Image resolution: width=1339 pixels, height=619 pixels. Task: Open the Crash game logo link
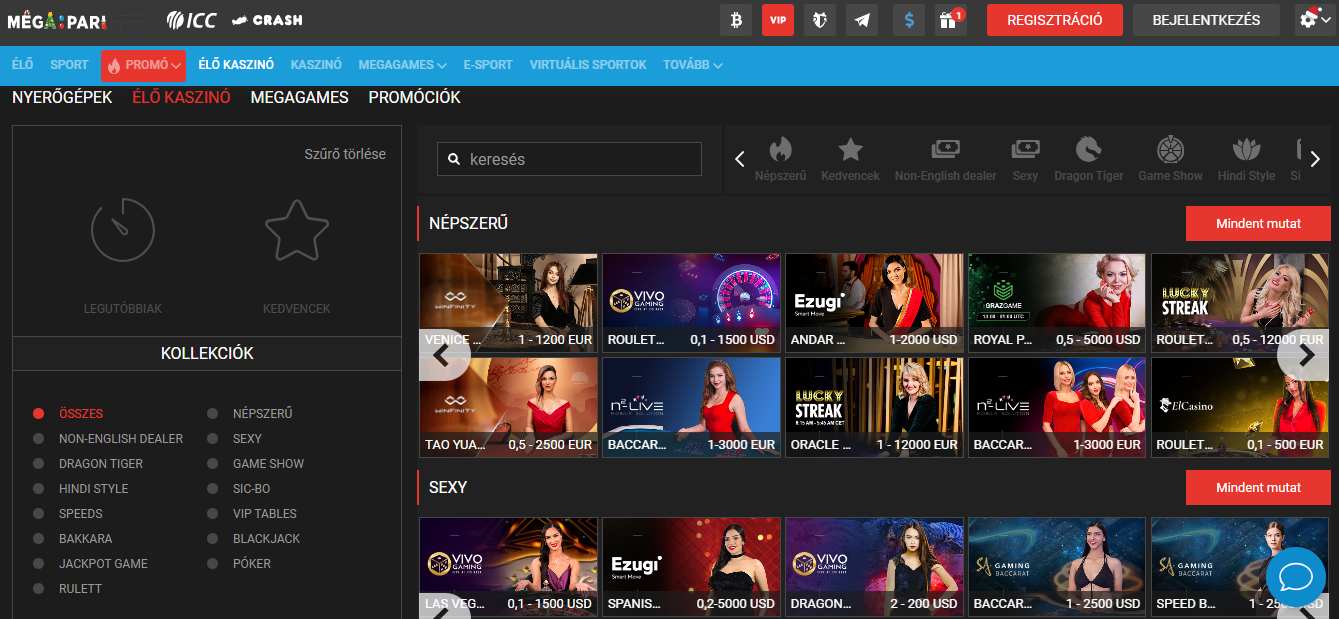[x=266, y=20]
